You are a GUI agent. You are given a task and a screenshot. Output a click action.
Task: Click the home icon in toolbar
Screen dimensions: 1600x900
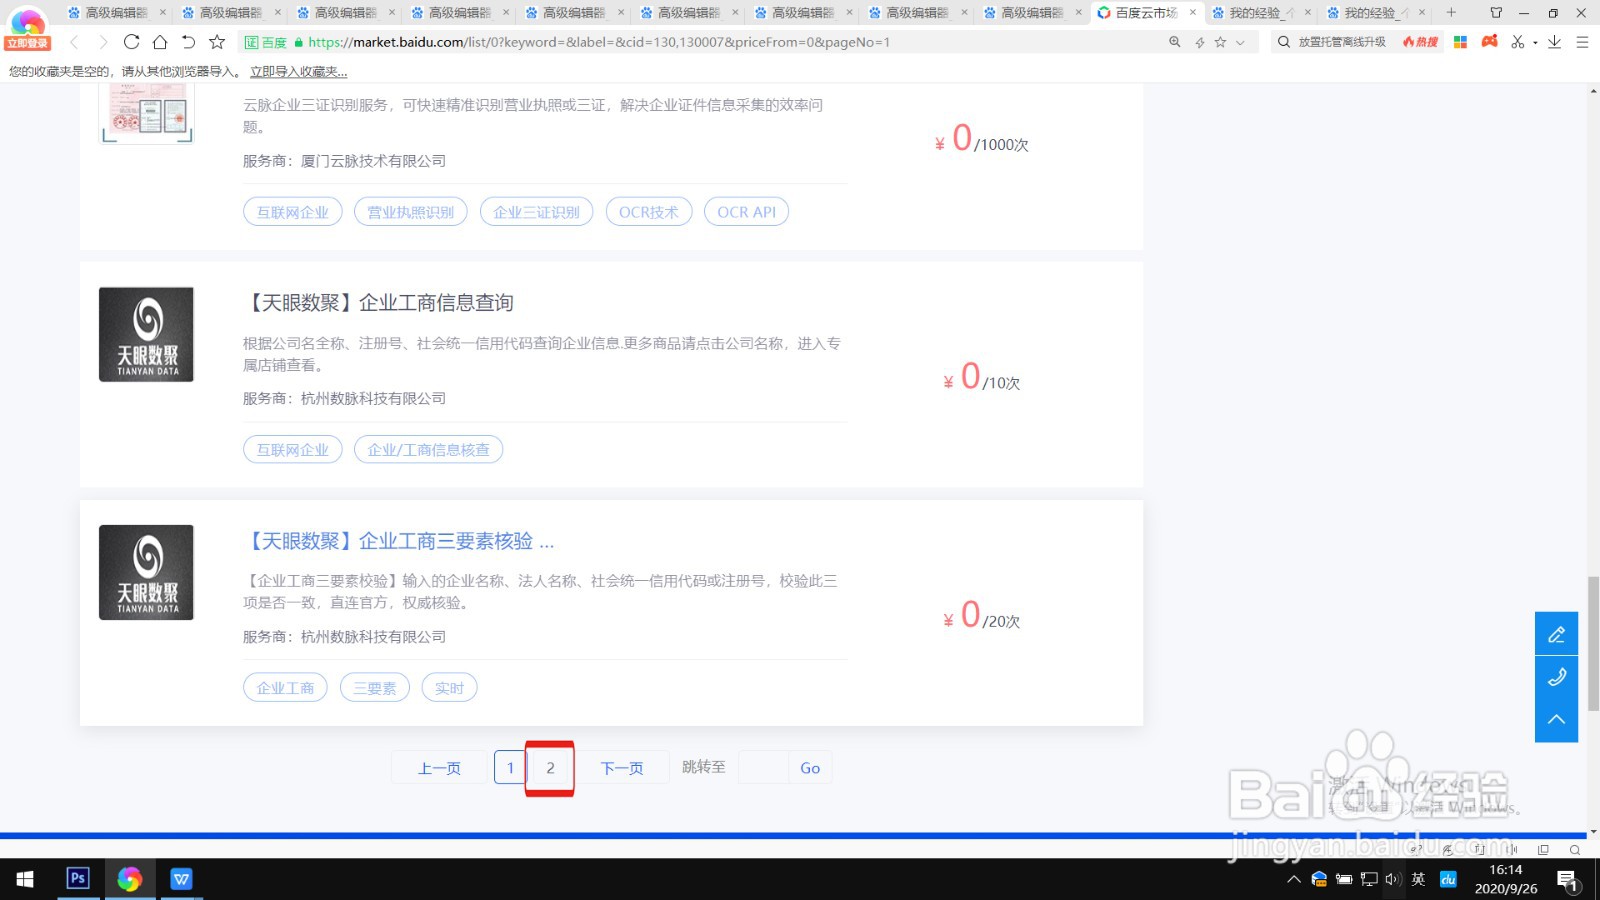pyautogui.click(x=158, y=42)
